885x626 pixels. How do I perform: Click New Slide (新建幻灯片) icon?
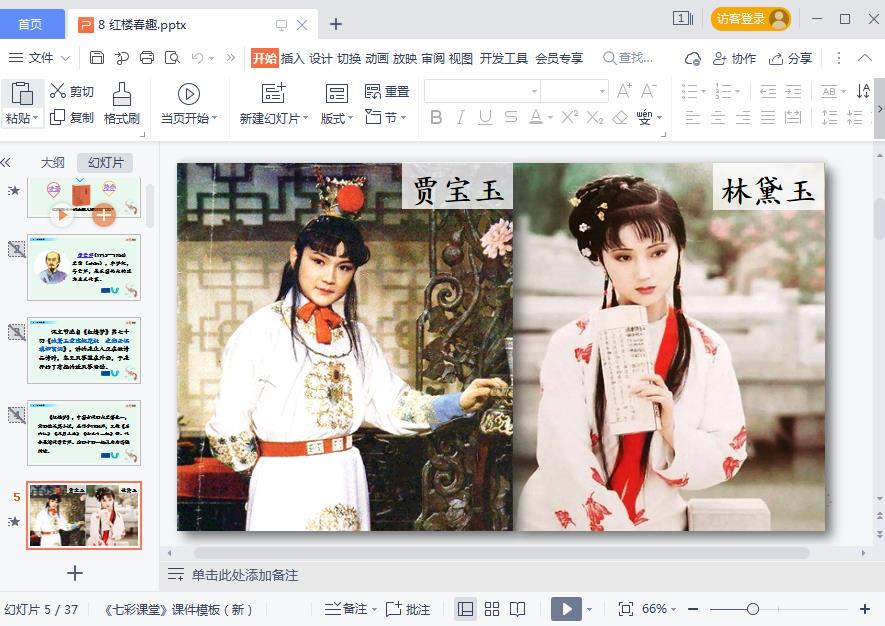click(274, 94)
